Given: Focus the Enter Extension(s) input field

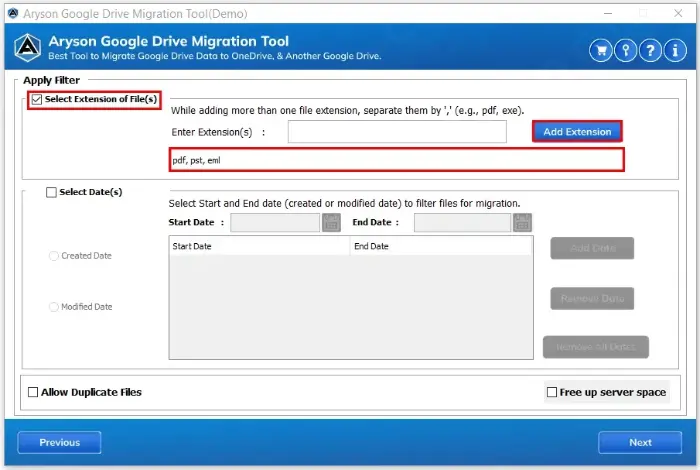Looking at the screenshot, I should (x=397, y=132).
